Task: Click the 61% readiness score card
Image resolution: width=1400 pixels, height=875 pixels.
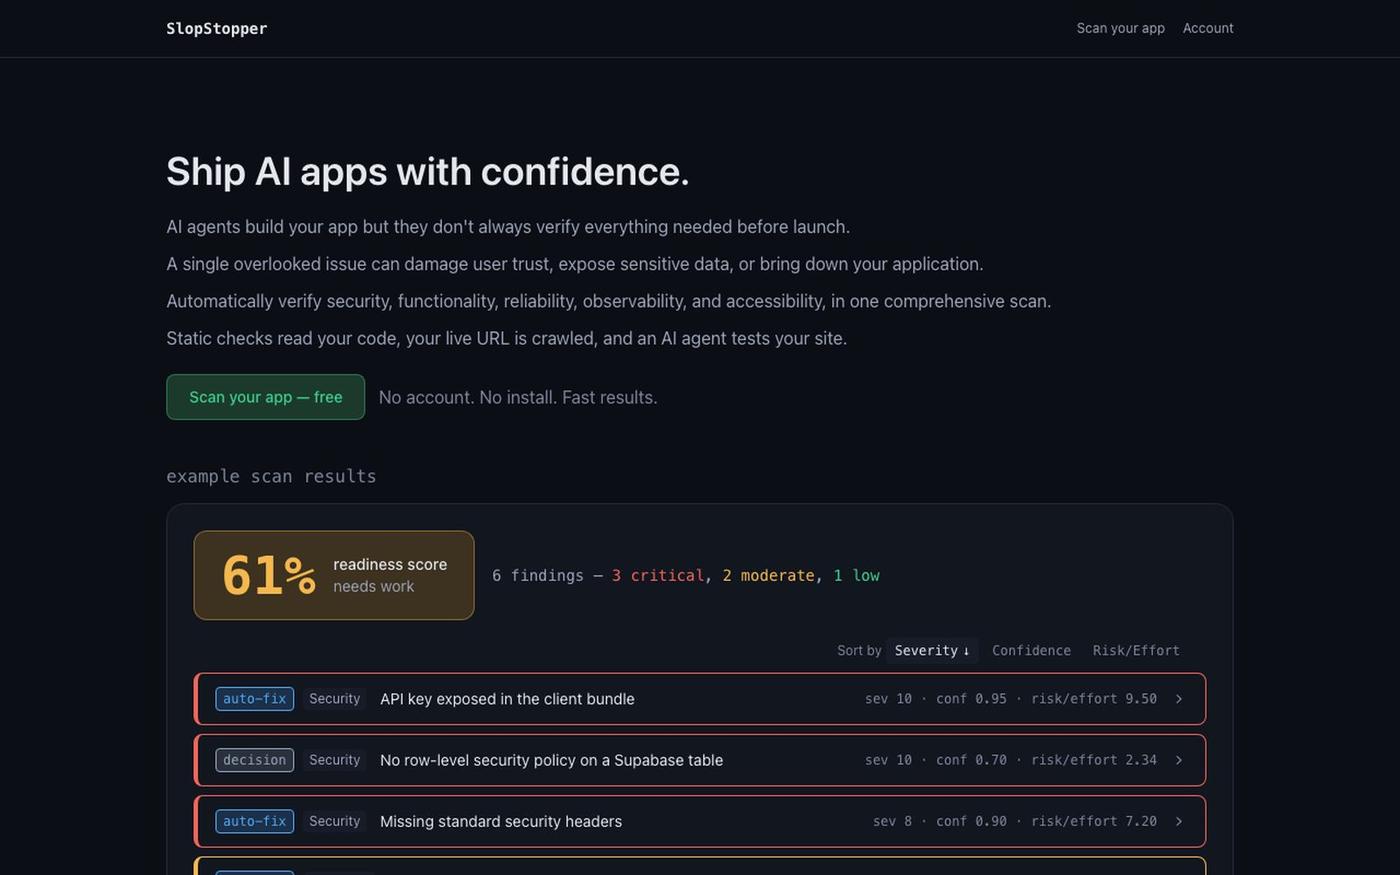Action: 334,575
